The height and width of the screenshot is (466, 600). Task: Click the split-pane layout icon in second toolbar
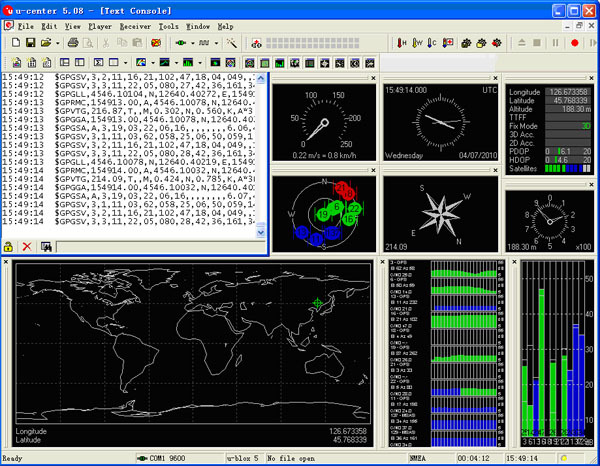coord(65,62)
